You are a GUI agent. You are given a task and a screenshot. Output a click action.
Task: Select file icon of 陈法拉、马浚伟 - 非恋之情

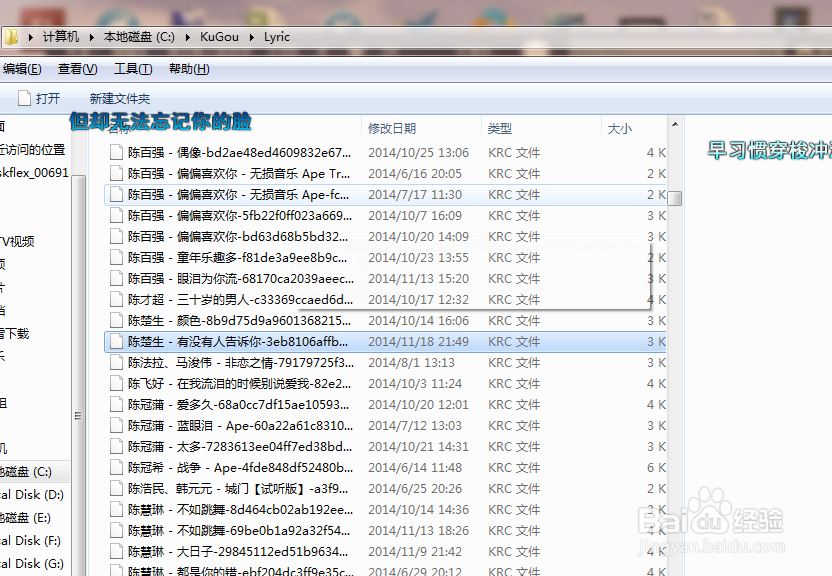click(116, 363)
